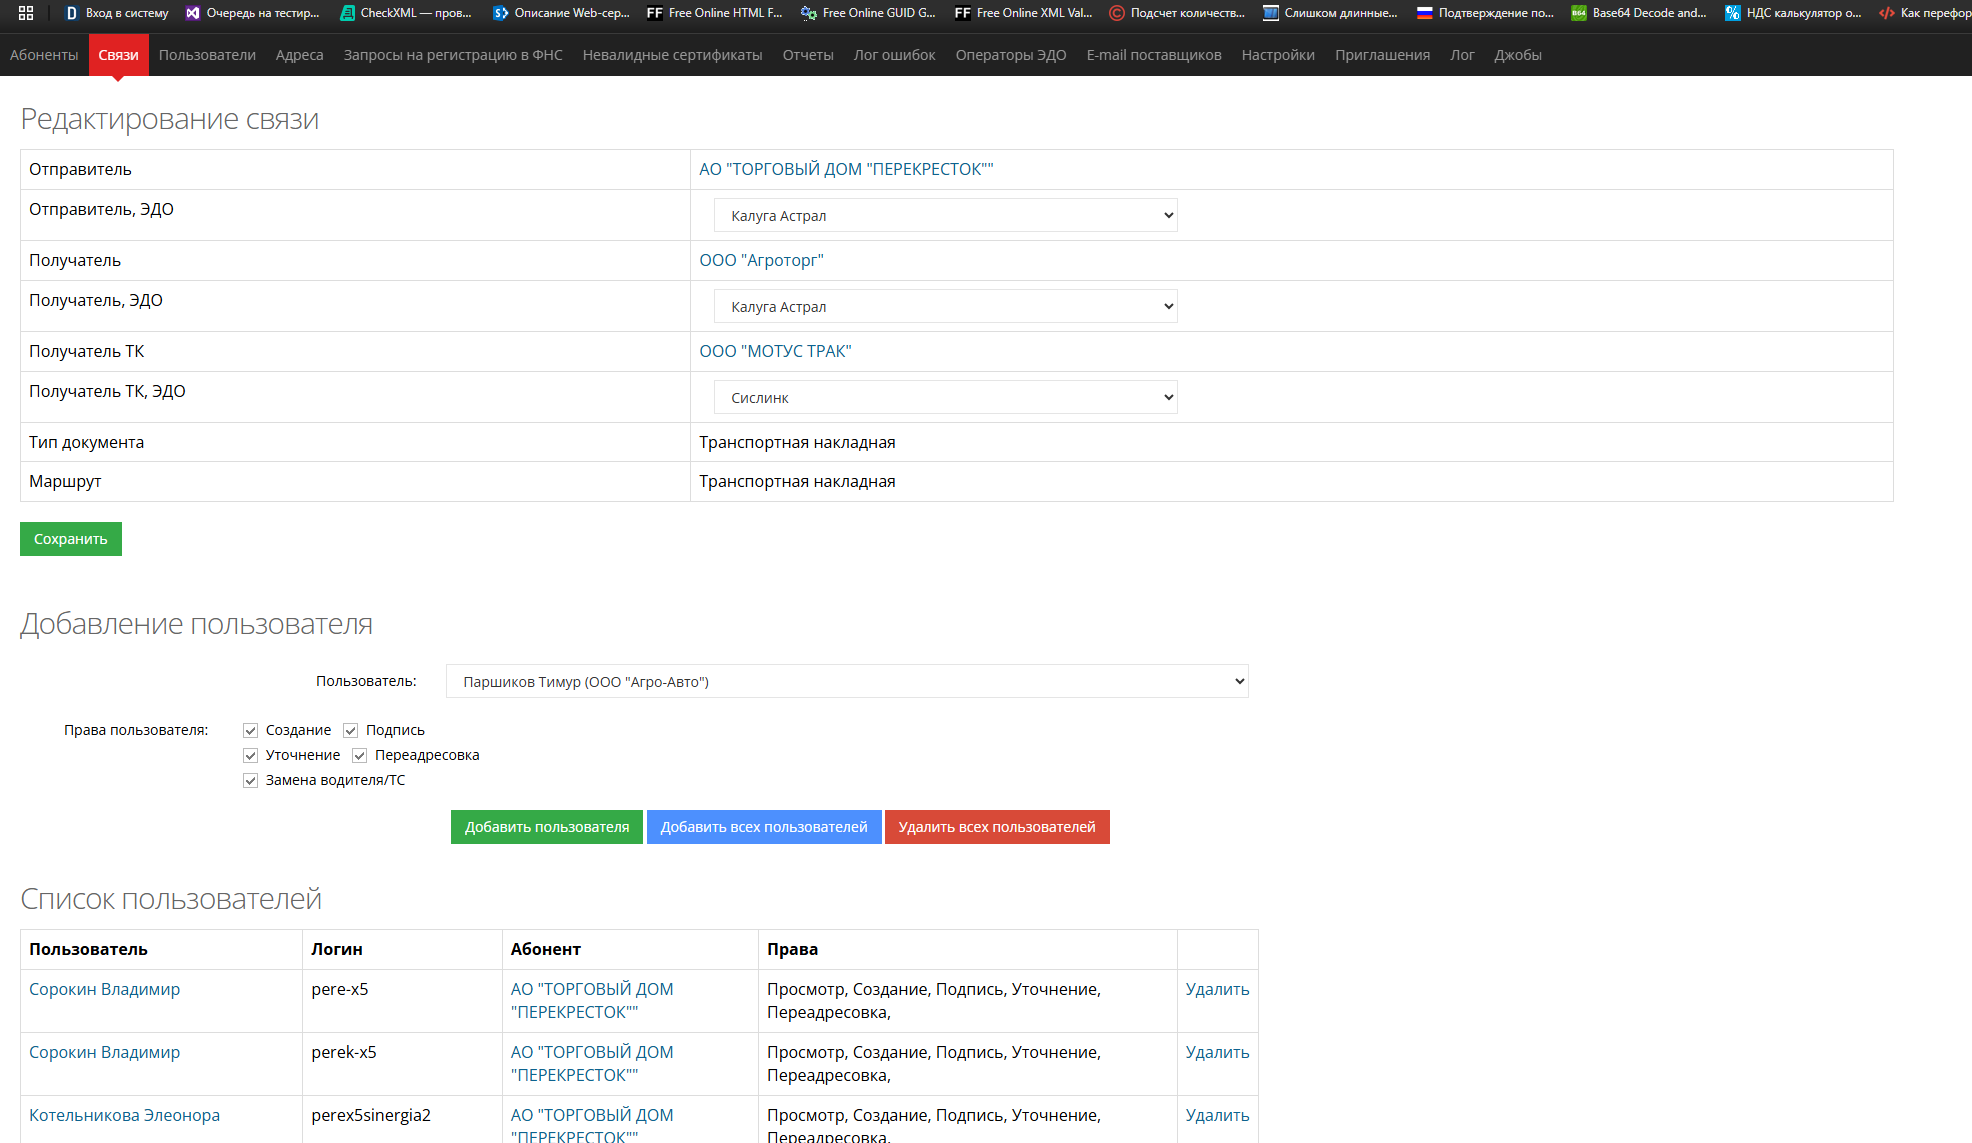Open subscriber link in pere-x5 row
1972x1143 pixels.
pyautogui.click(x=592, y=1000)
